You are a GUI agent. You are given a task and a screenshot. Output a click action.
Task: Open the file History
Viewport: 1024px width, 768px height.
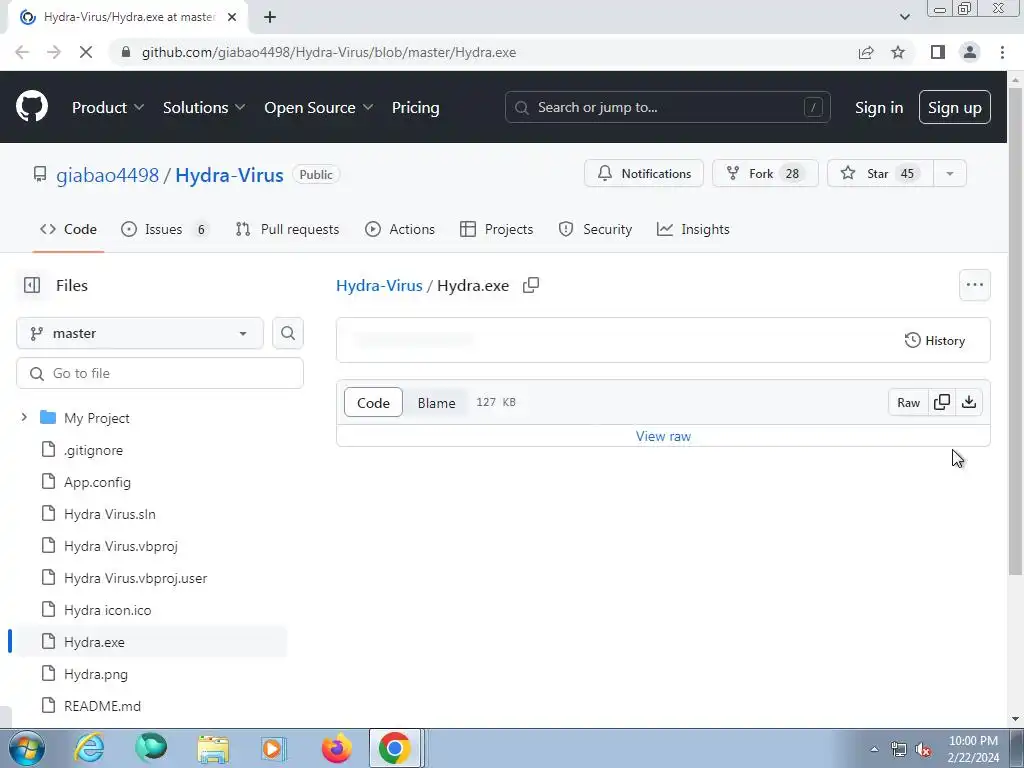pos(935,340)
